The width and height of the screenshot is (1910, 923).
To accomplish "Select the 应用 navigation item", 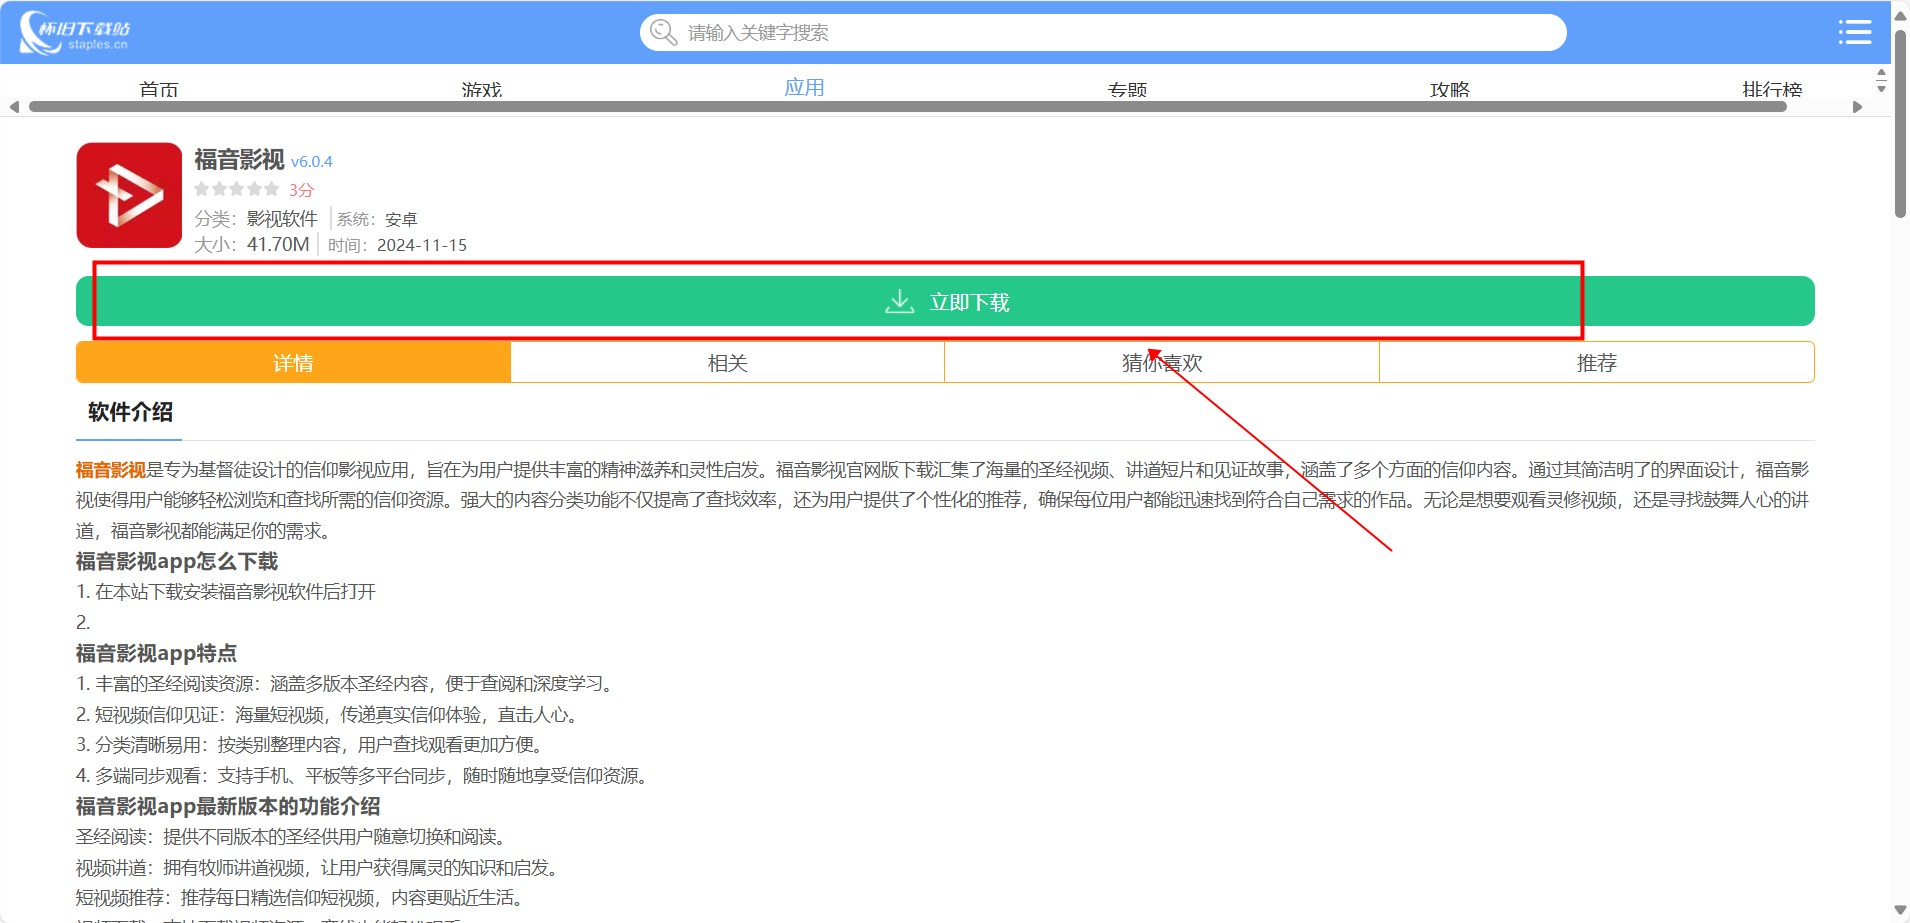I will (805, 88).
